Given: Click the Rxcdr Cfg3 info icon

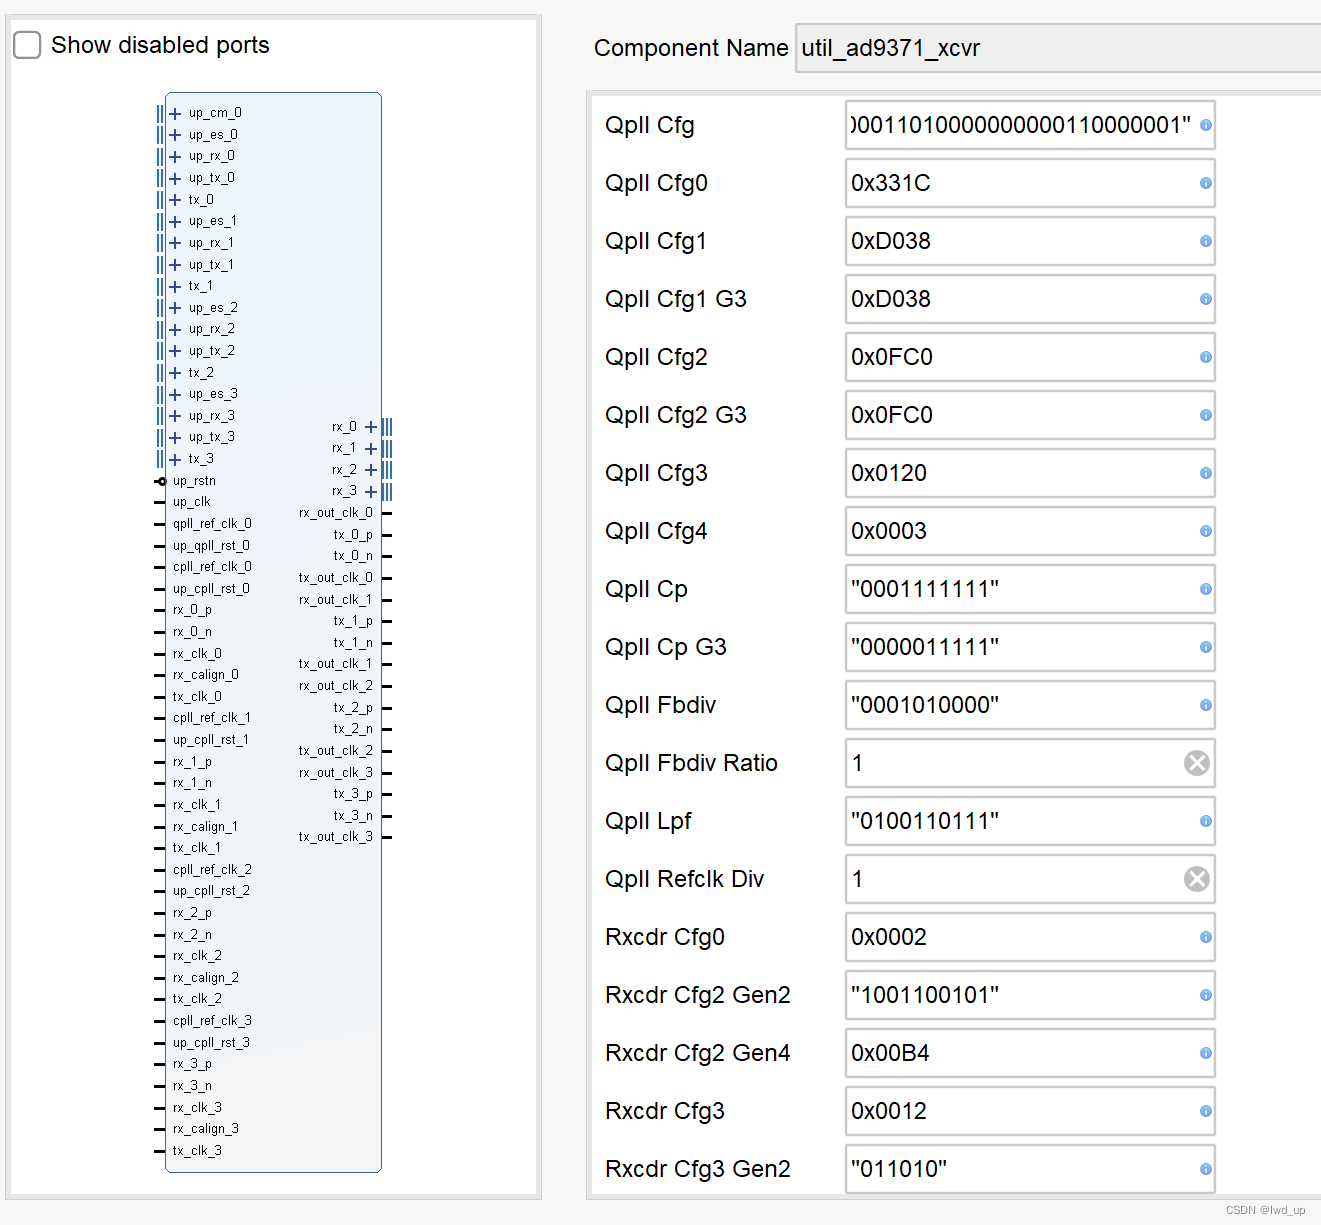Looking at the screenshot, I should pyautogui.click(x=1206, y=1111).
